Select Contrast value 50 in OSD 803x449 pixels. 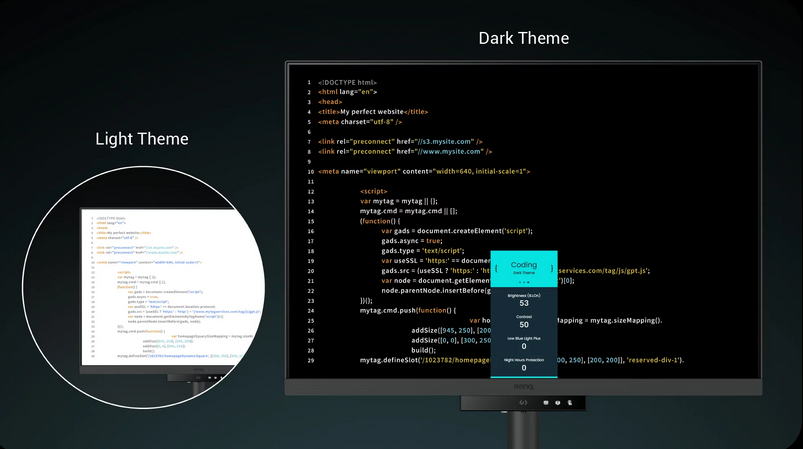pos(524,325)
